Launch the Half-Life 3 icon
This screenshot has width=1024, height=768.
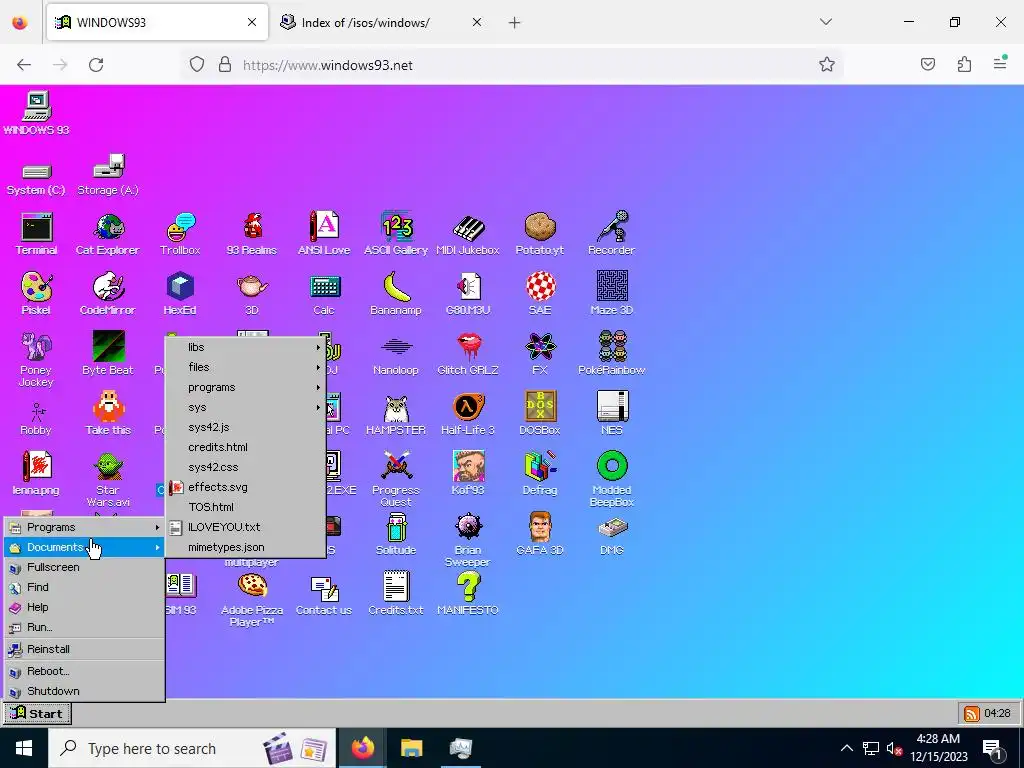click(x=468, y=413)
